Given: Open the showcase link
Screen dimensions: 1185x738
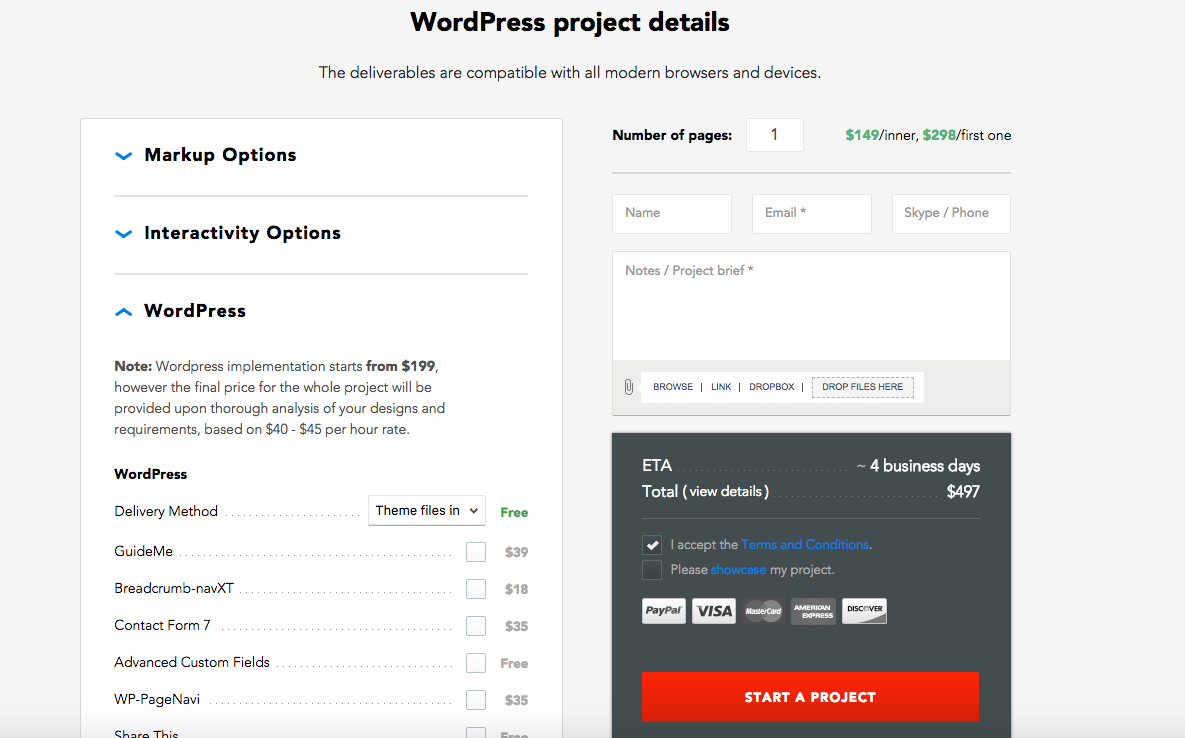Looking at the screenshot, I should coord(738,570).
